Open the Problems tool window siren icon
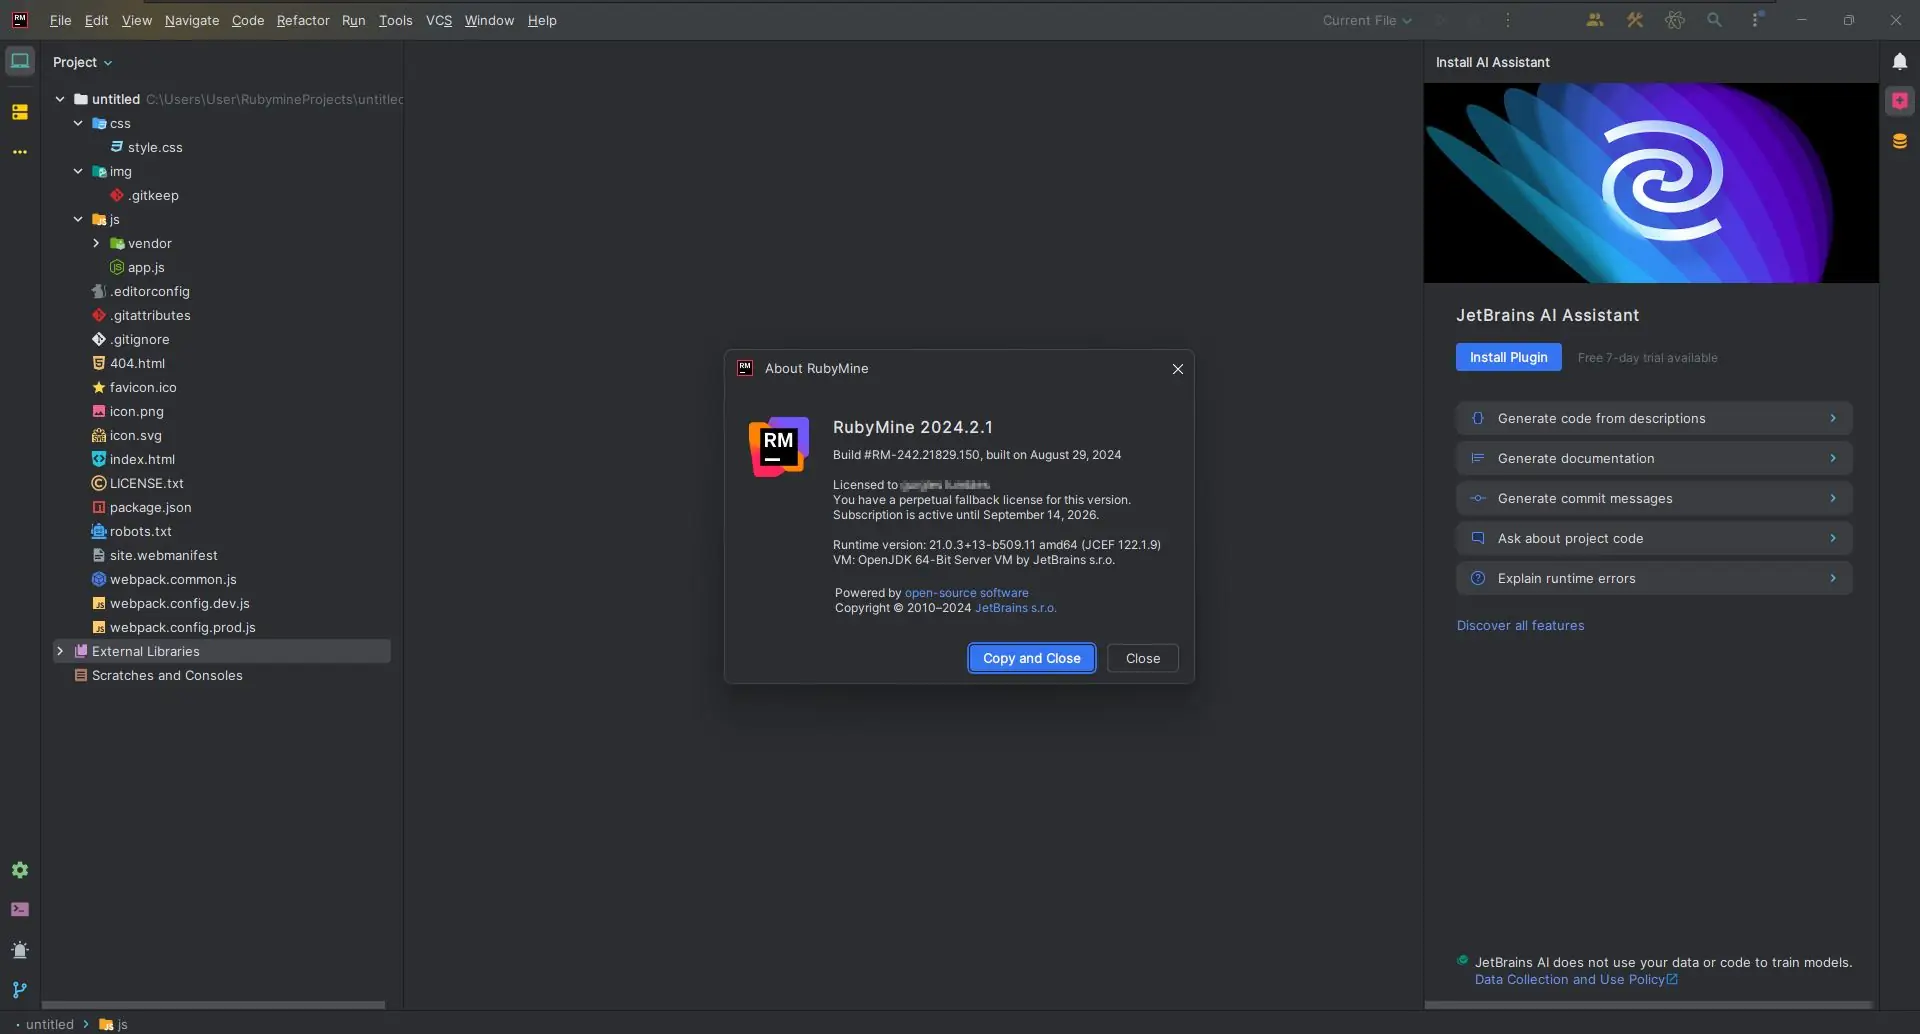The image size is (1920, 1034). coord(20,950)
